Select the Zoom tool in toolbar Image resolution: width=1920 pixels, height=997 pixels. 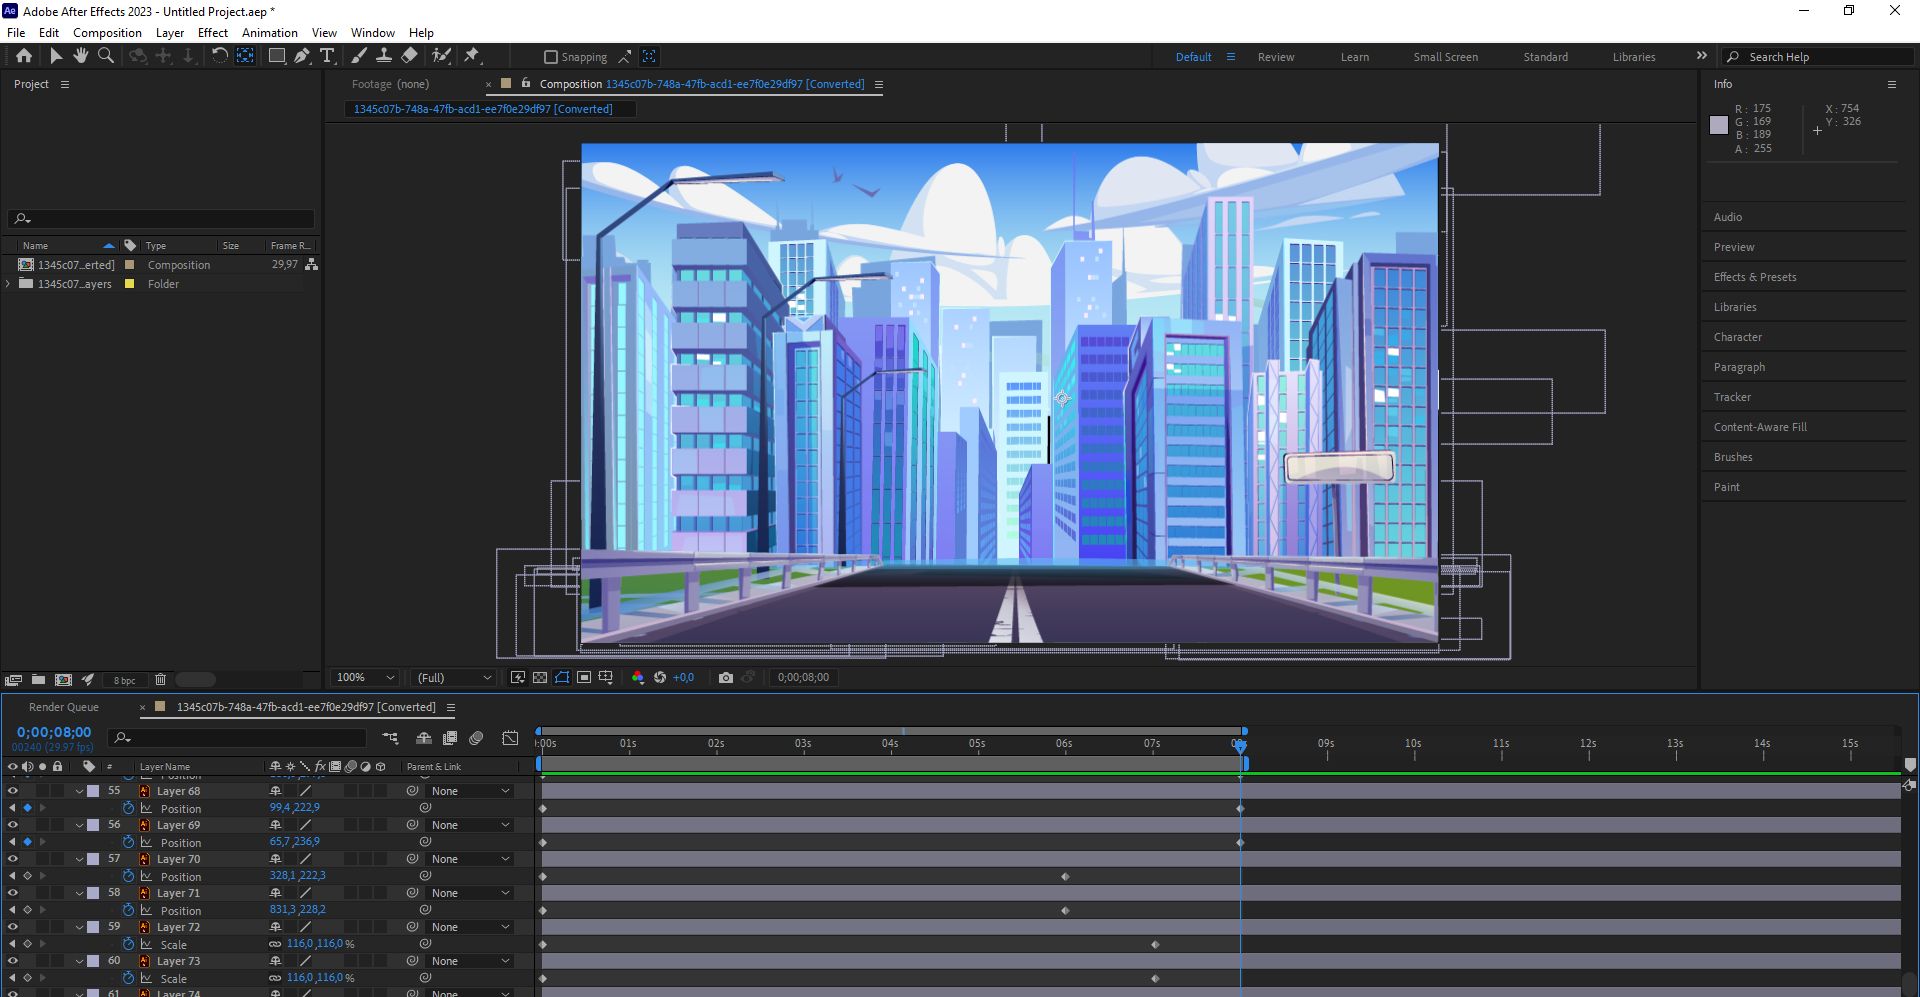pyautogui.click(x=106, y=56)
